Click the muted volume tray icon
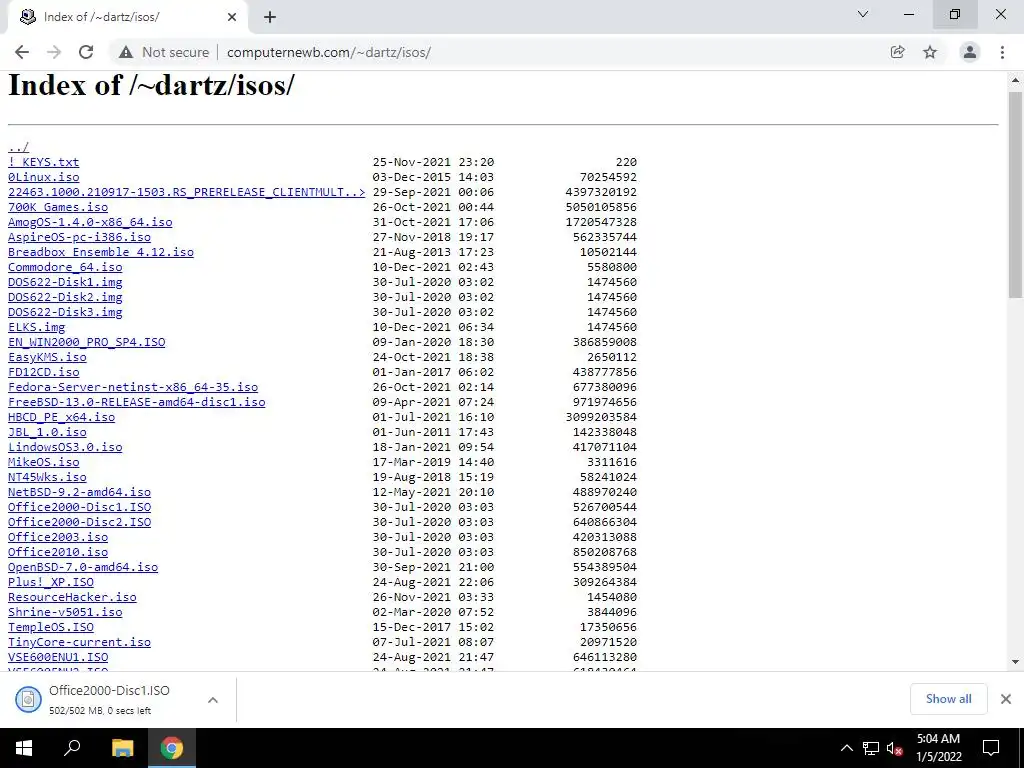The height and width of the screenshot is (768, 1024). point(894,748)
